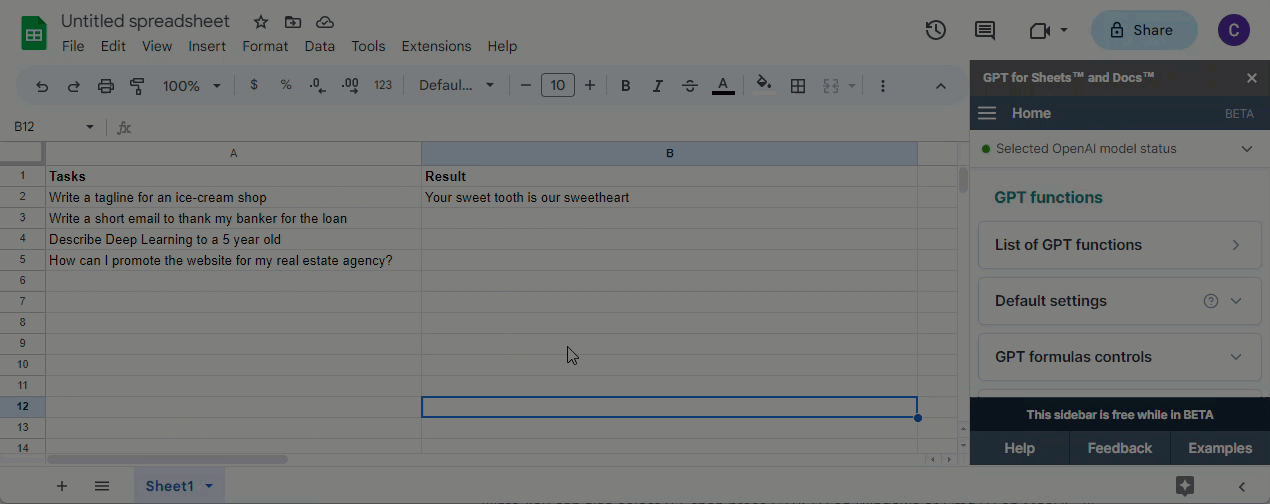Move spreadsheet to a folder
Image resolution: width=1270 pixels, height=504 pixels.
[292, 22]
